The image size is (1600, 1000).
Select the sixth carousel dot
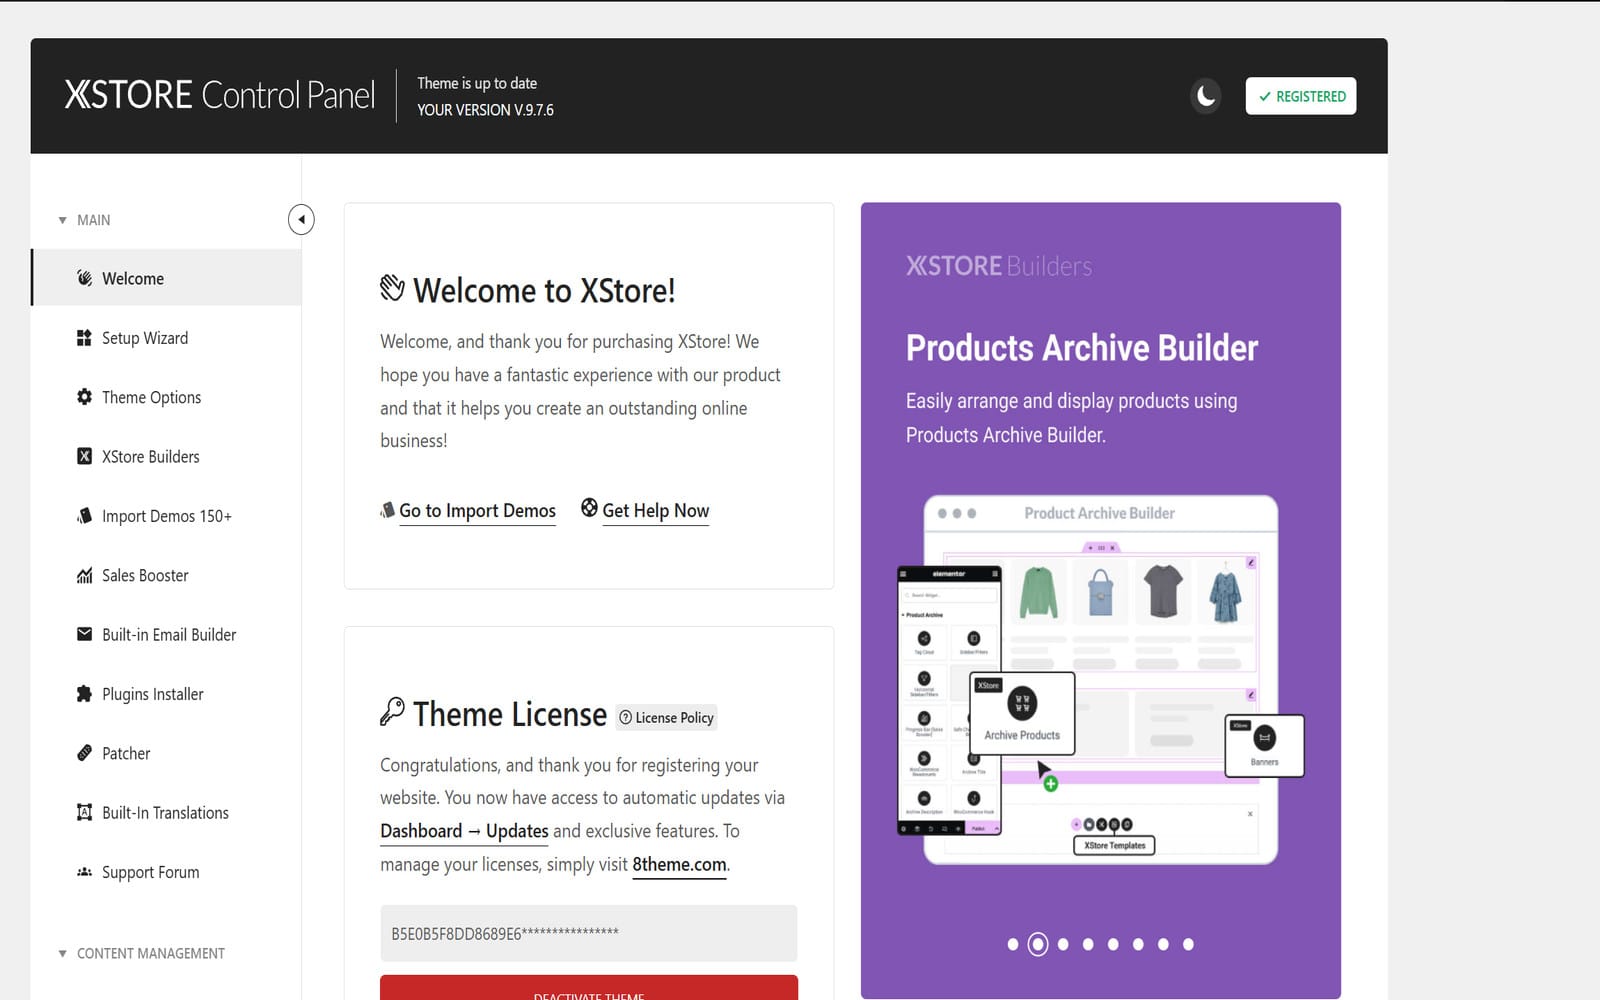[1138, 944]
